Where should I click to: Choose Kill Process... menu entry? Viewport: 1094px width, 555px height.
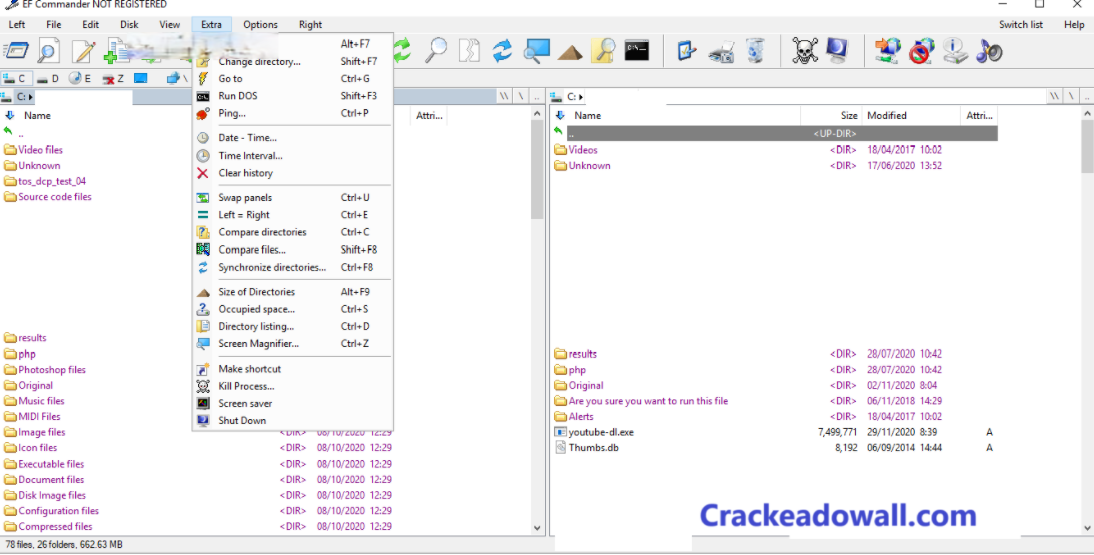[x=292, y=386]
